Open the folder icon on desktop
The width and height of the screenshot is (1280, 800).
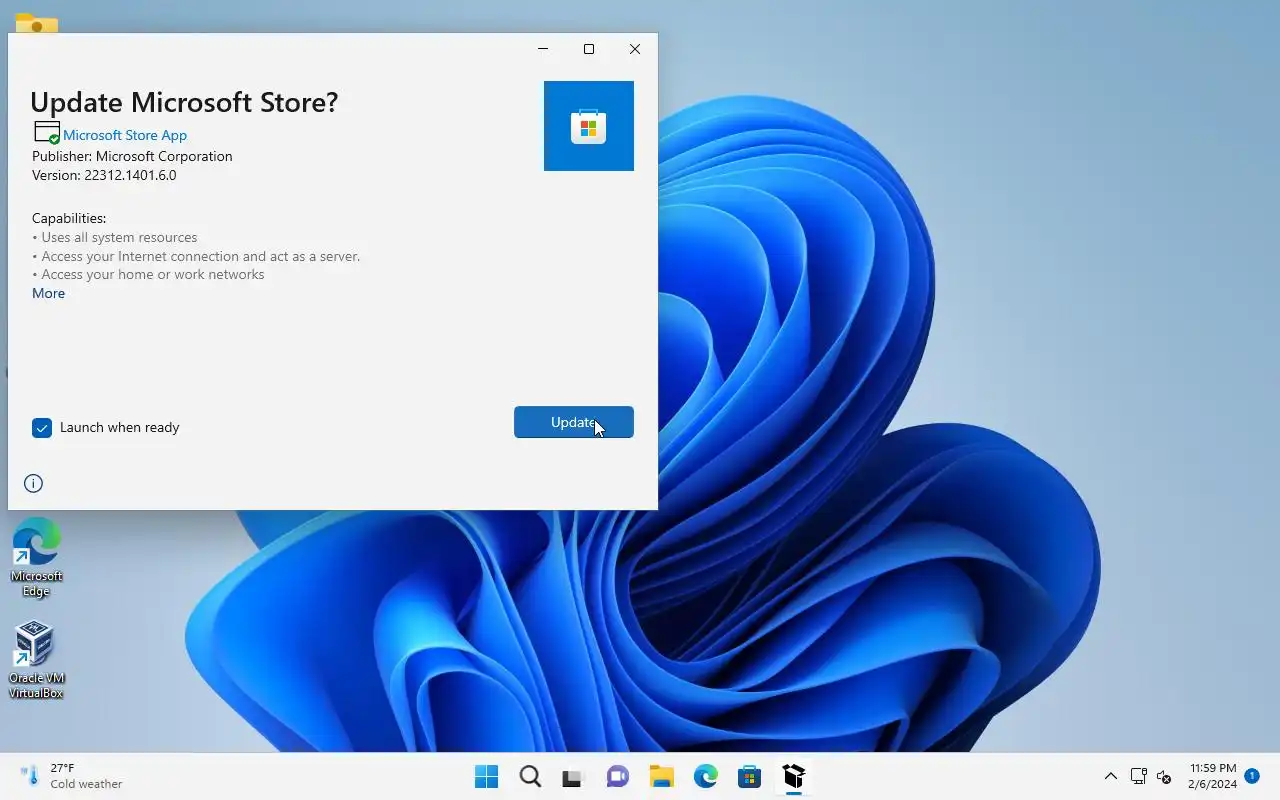(x=36, y=22)
